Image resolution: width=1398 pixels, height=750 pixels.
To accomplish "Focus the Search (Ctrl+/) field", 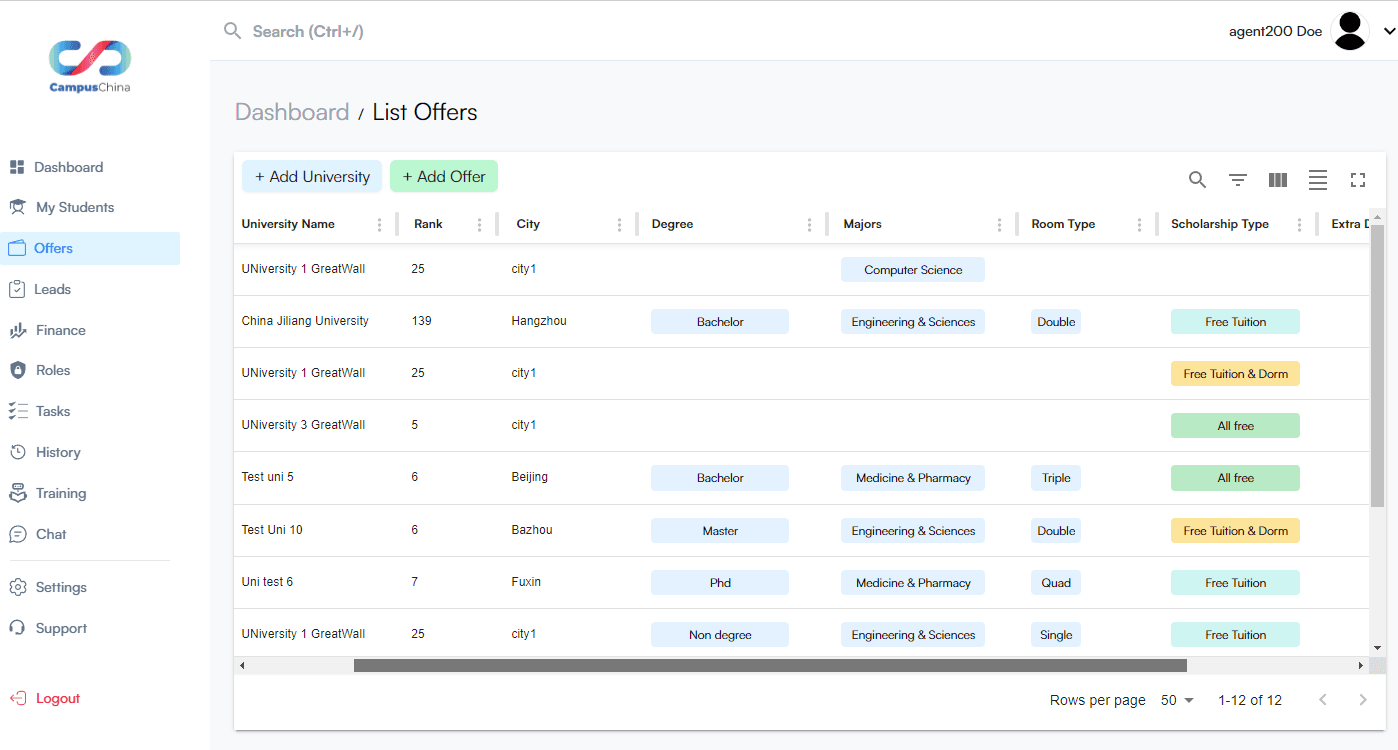I will 308,31.
